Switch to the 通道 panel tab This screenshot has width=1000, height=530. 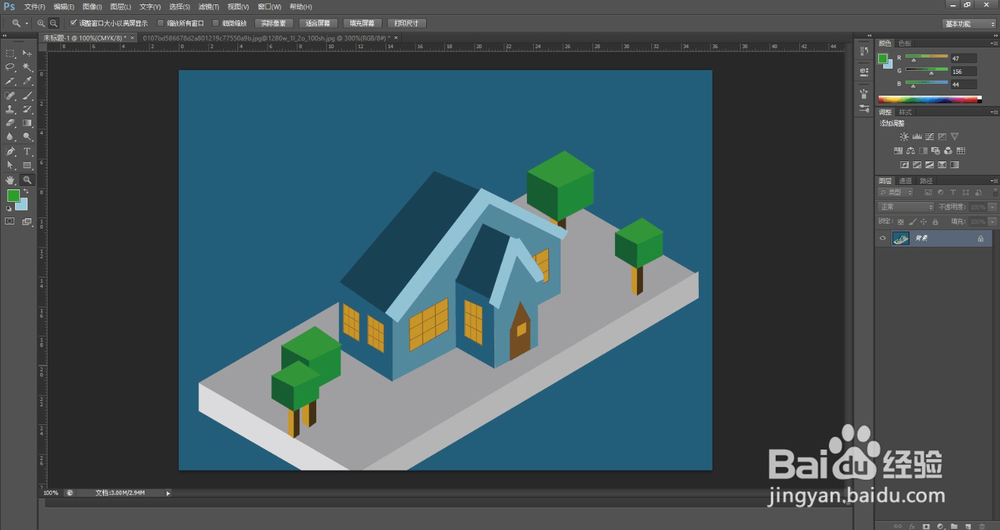point(905,181)
